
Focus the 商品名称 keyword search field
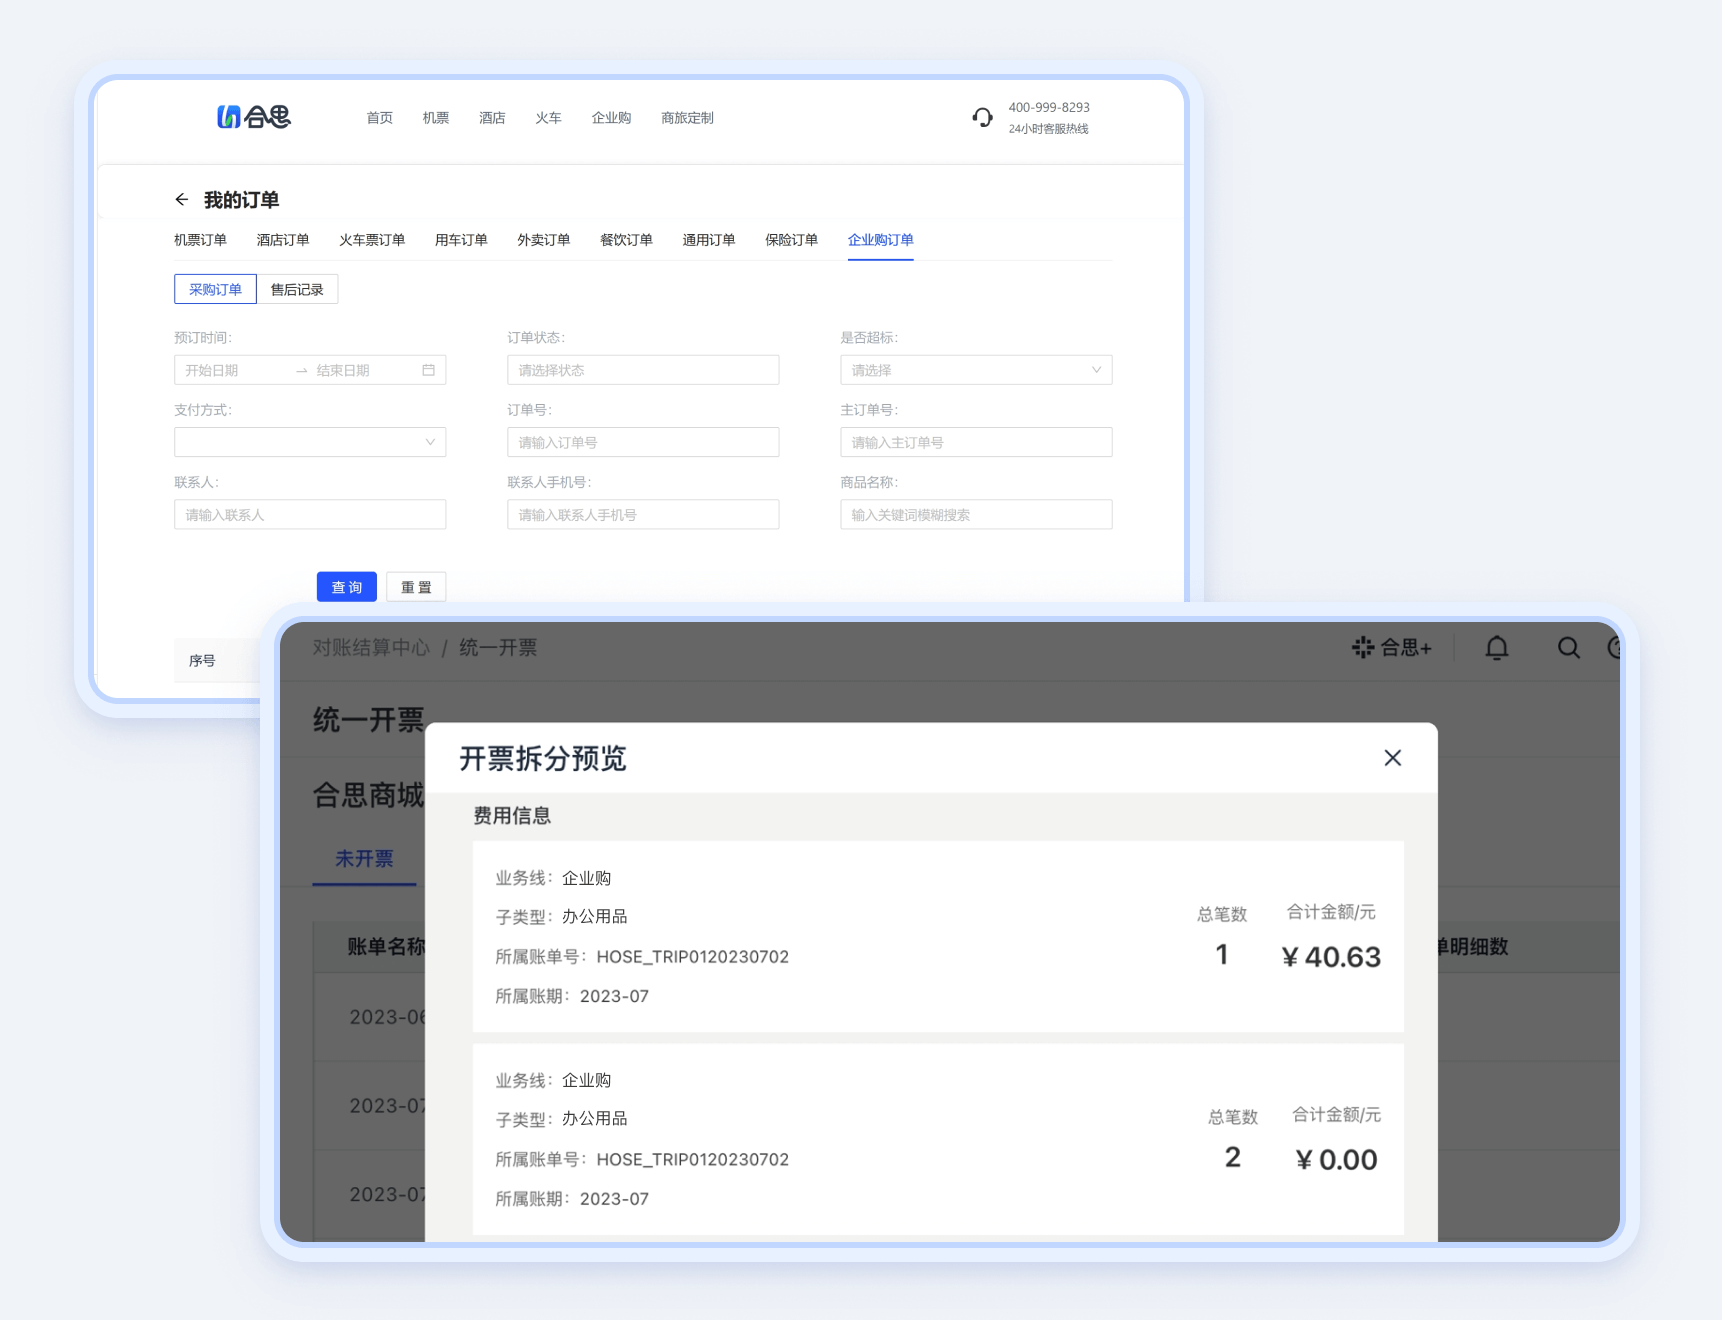point(975,514)
